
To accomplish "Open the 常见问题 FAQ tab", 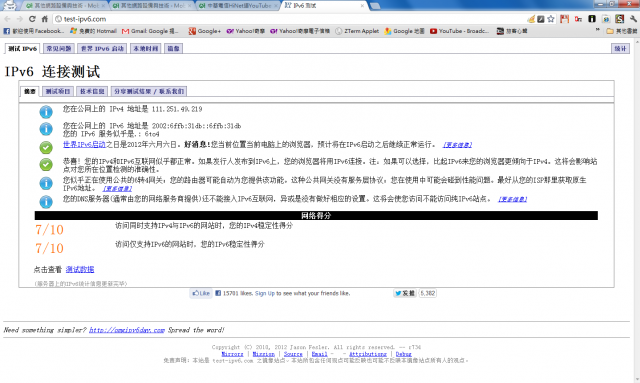I will pos(59,49).
